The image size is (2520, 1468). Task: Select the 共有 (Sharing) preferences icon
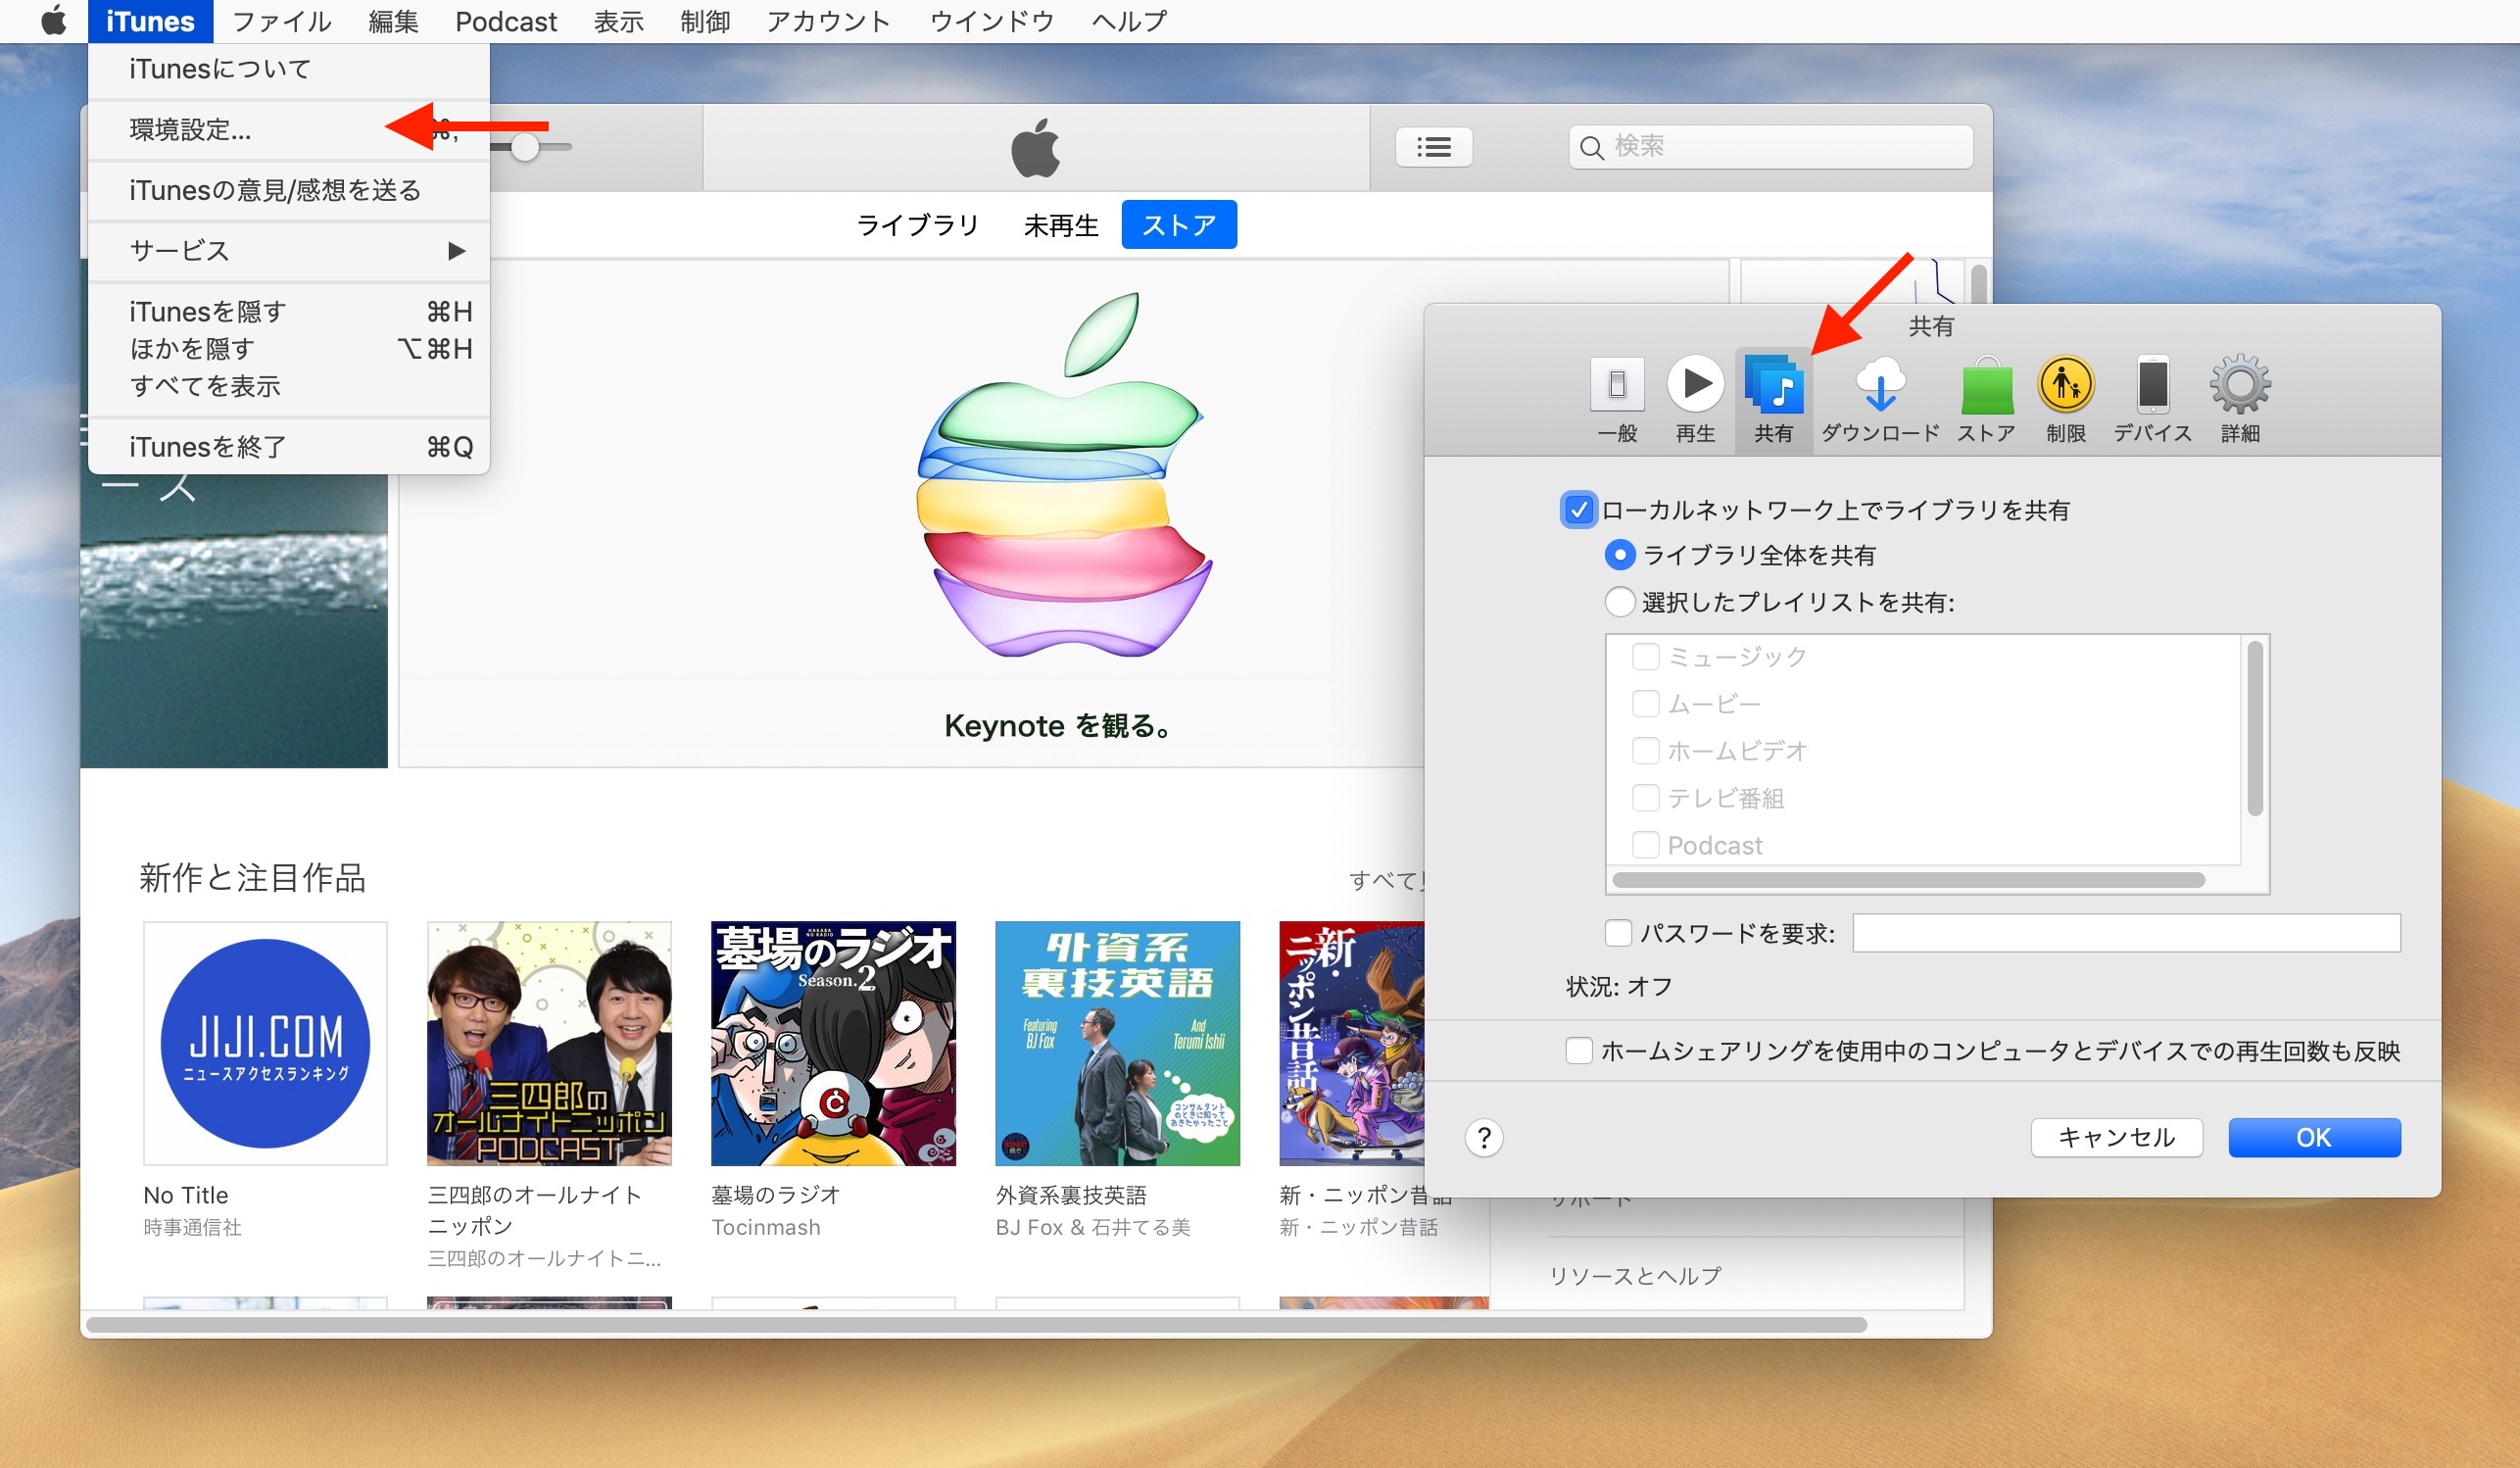point(1773,400)
